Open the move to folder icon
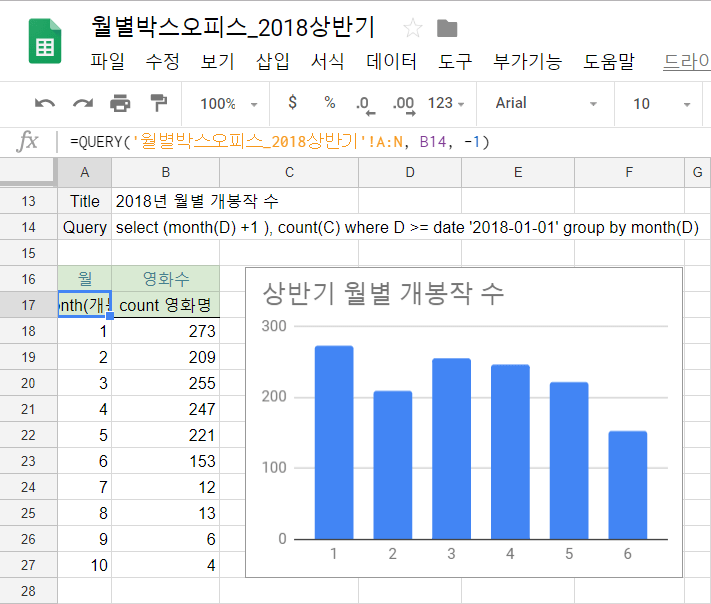711x604 pixels. click(x=447, y=28)
